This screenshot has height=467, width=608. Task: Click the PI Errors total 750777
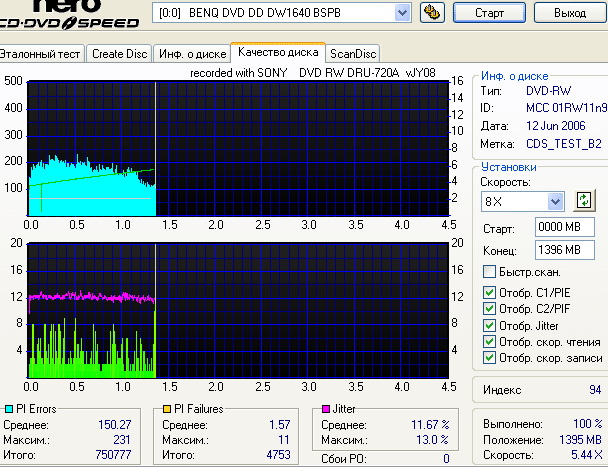pos(113,454)
